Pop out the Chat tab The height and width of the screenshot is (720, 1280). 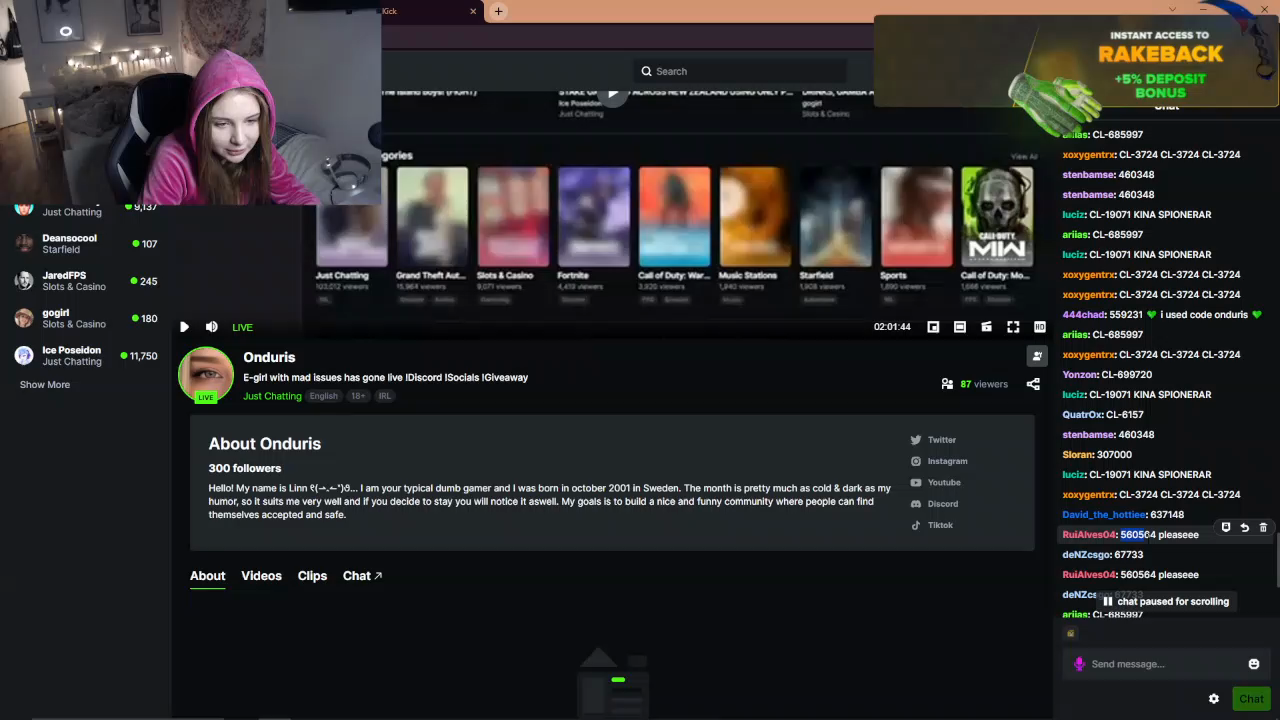[x=362, y=576]
